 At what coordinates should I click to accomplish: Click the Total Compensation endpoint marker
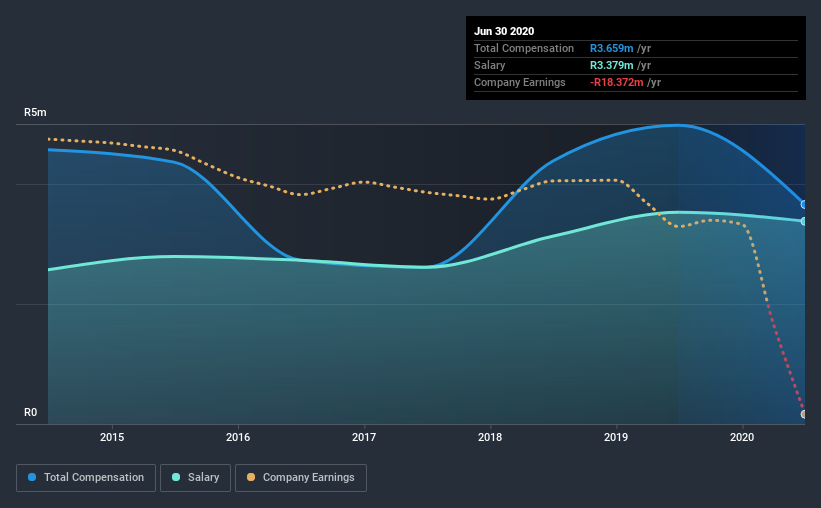coord(804,205)
